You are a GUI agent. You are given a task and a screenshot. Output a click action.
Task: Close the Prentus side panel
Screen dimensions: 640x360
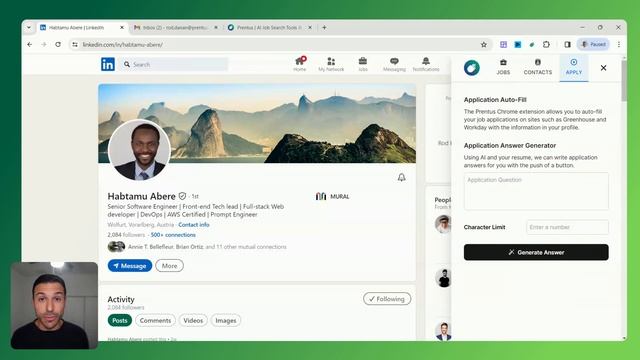pyautogui.click(x=603, y=68)
